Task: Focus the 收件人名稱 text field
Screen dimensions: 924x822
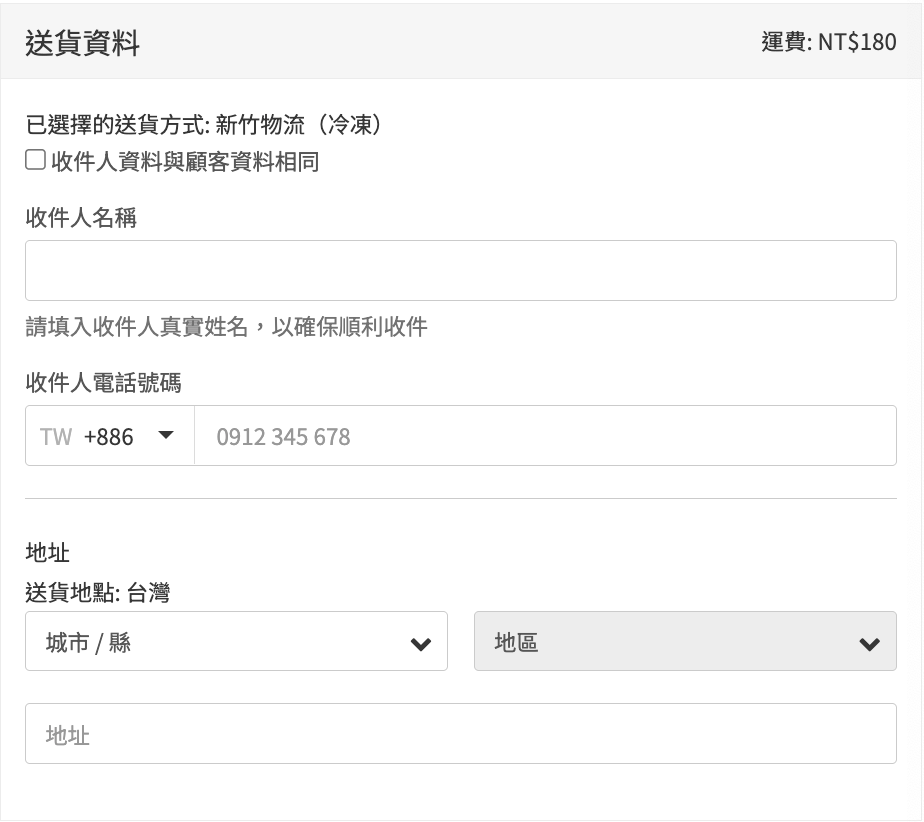Action: [460, 270]
